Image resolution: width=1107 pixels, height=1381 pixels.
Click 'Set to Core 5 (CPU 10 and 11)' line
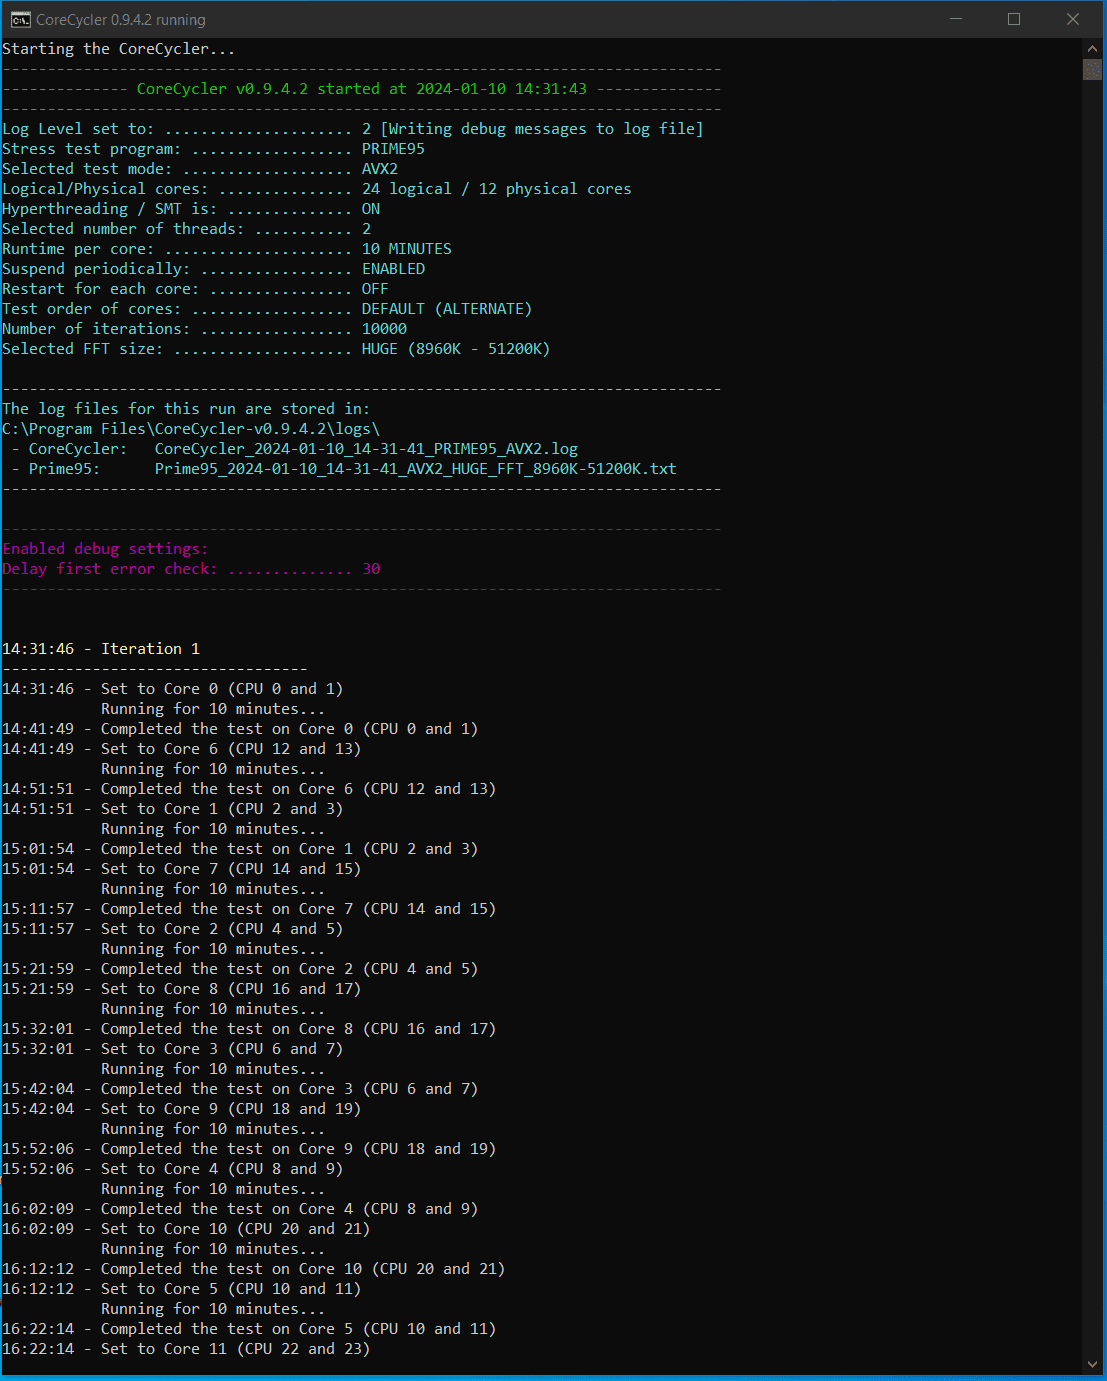click(181, 1289)
